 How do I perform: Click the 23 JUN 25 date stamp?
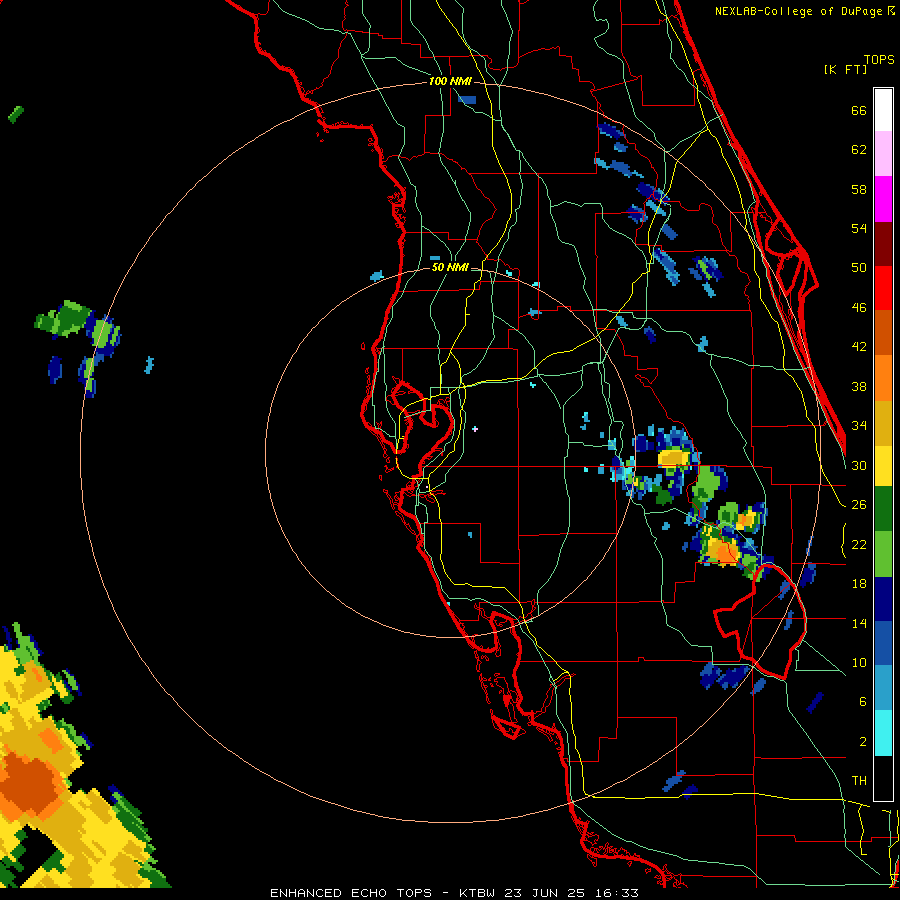tap(545, 893)
